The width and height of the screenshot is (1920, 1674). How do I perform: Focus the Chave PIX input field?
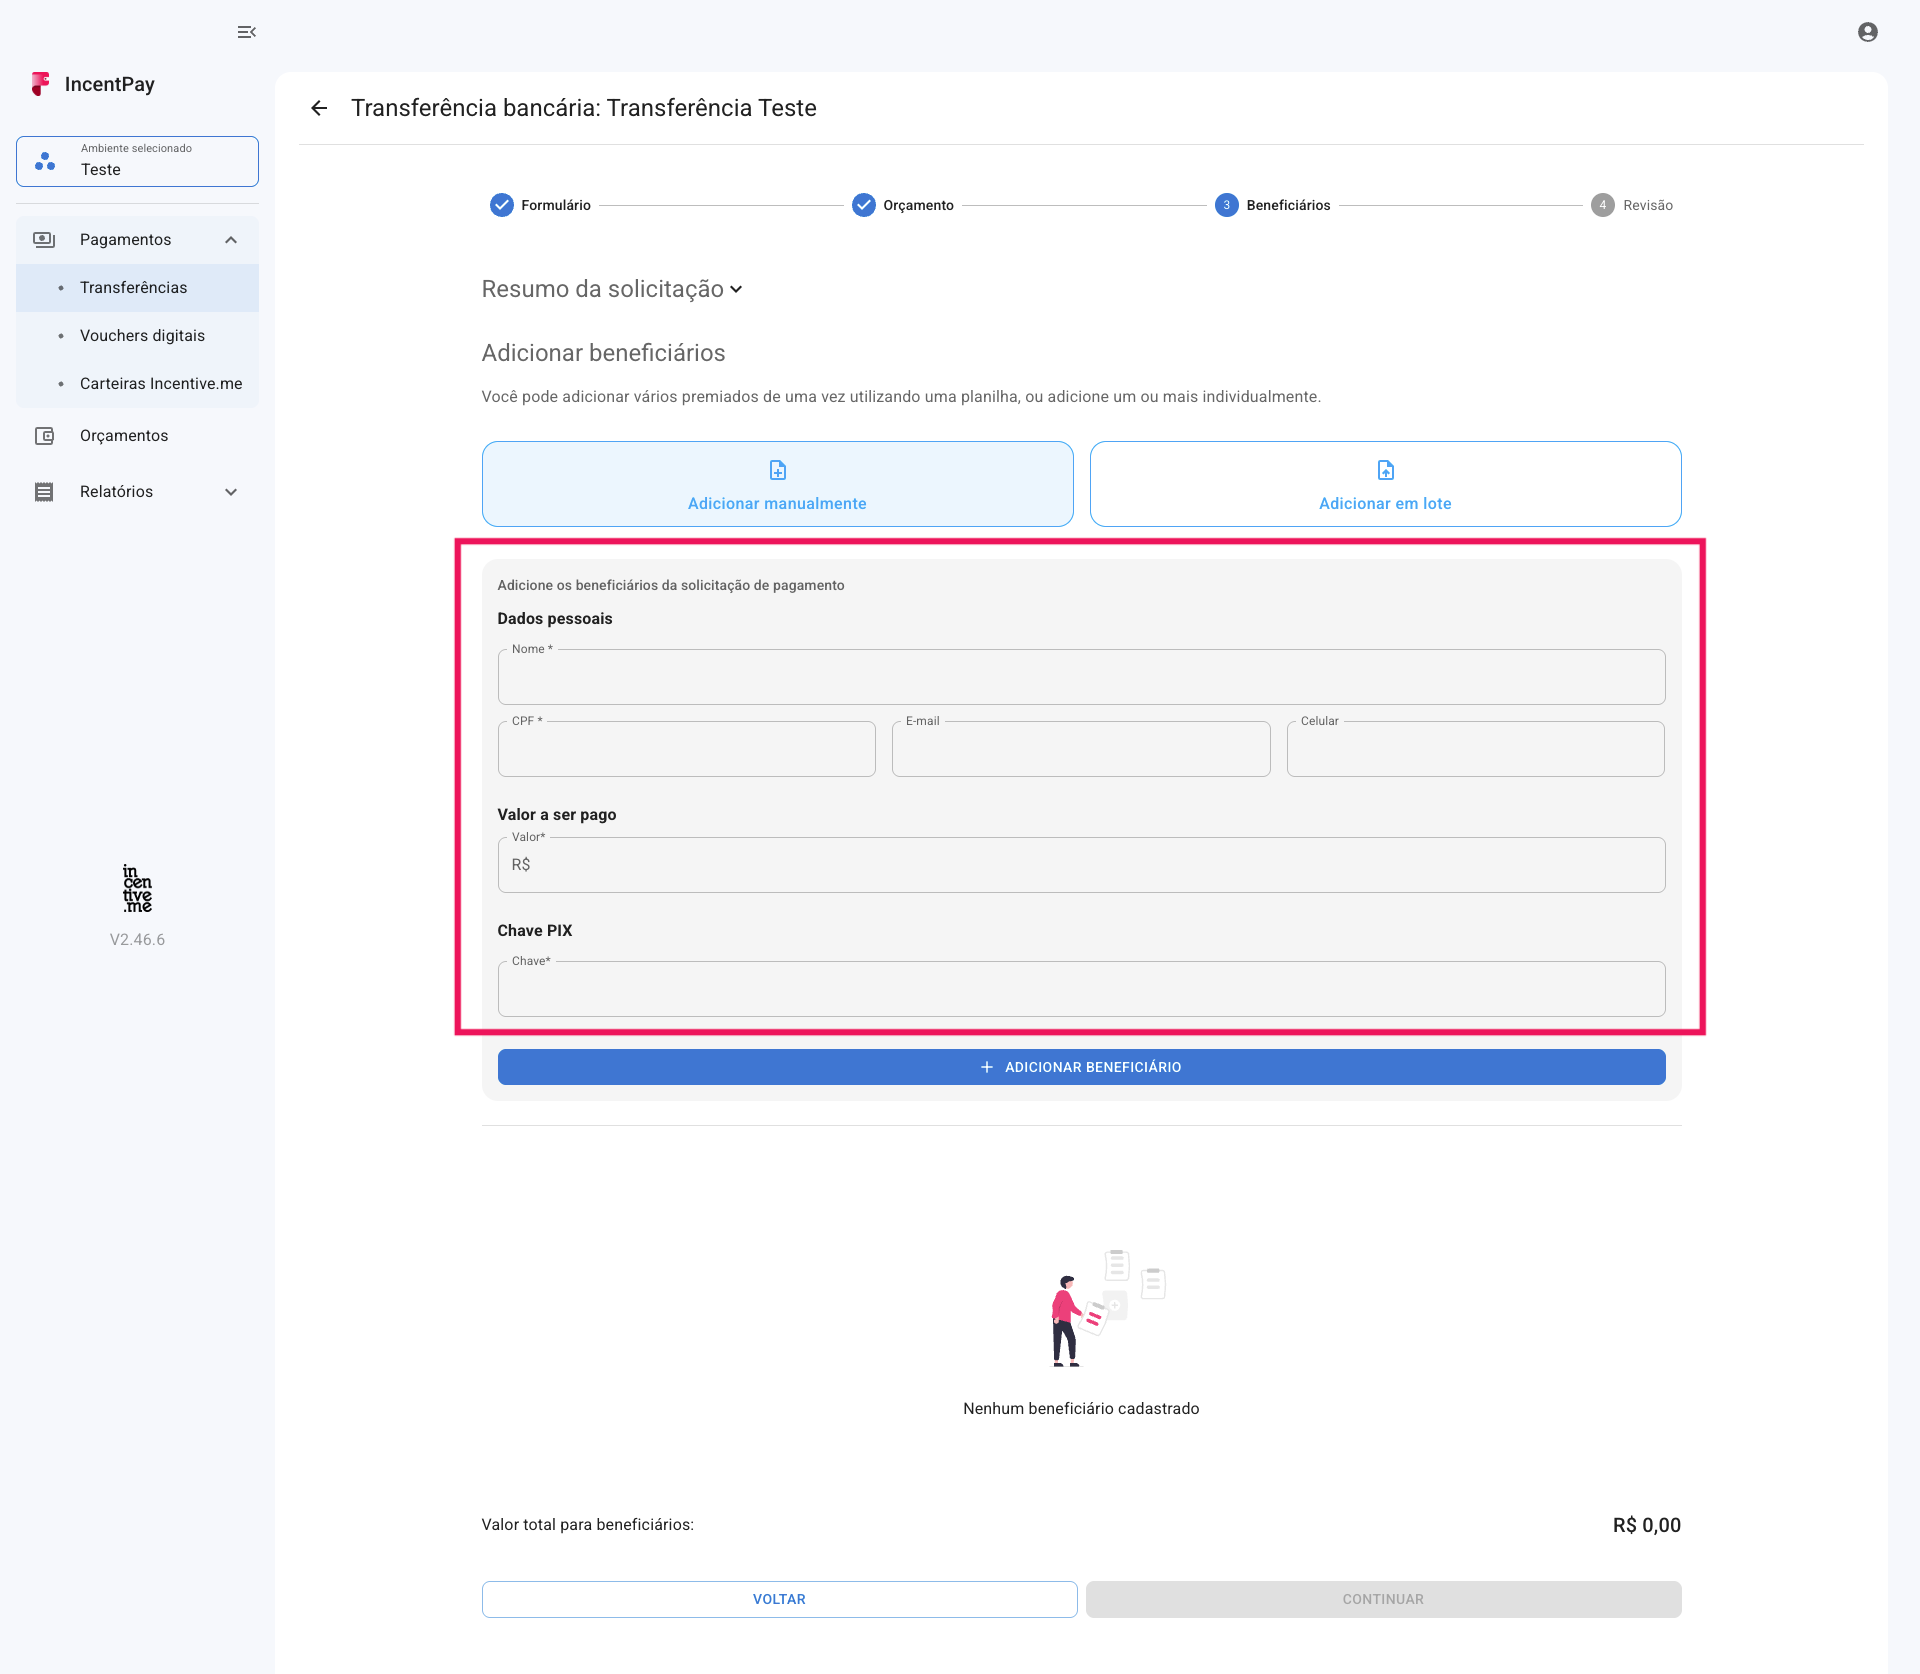1081,989
